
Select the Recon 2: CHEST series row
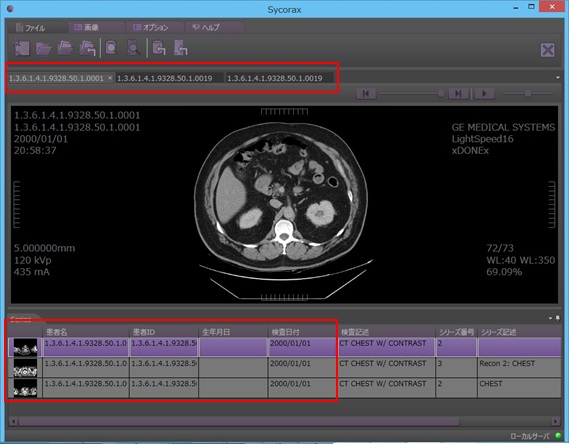point(284,367)
